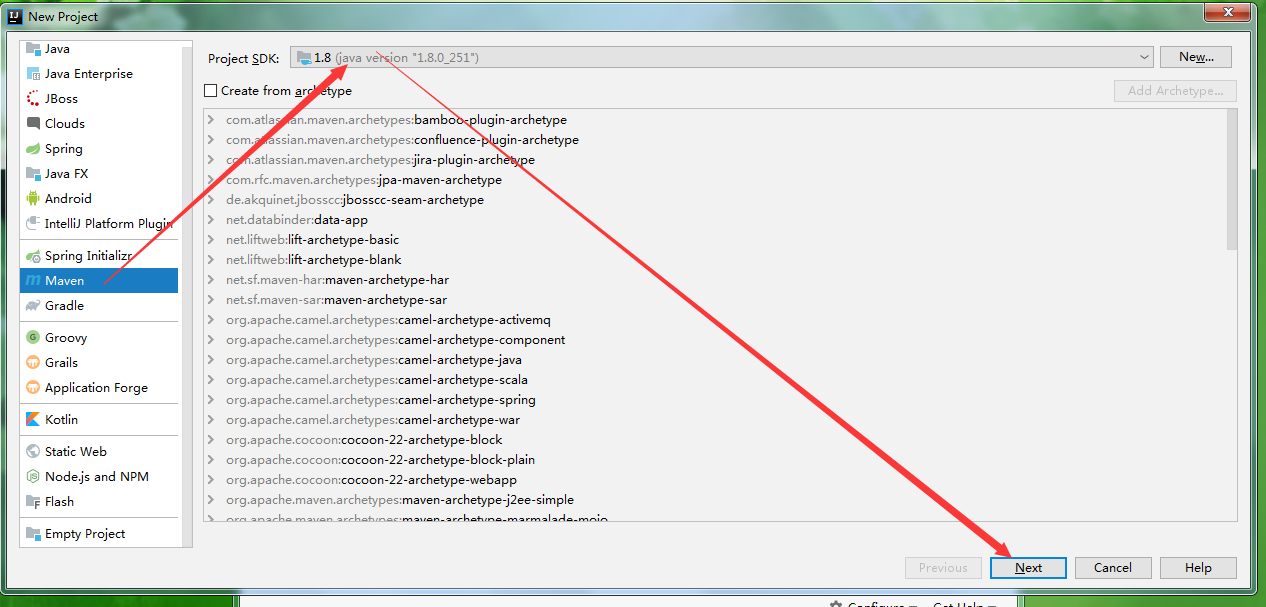1266x607 pixels.
Task: Select the Groovy icon
Action: click(x=33, y=338)
